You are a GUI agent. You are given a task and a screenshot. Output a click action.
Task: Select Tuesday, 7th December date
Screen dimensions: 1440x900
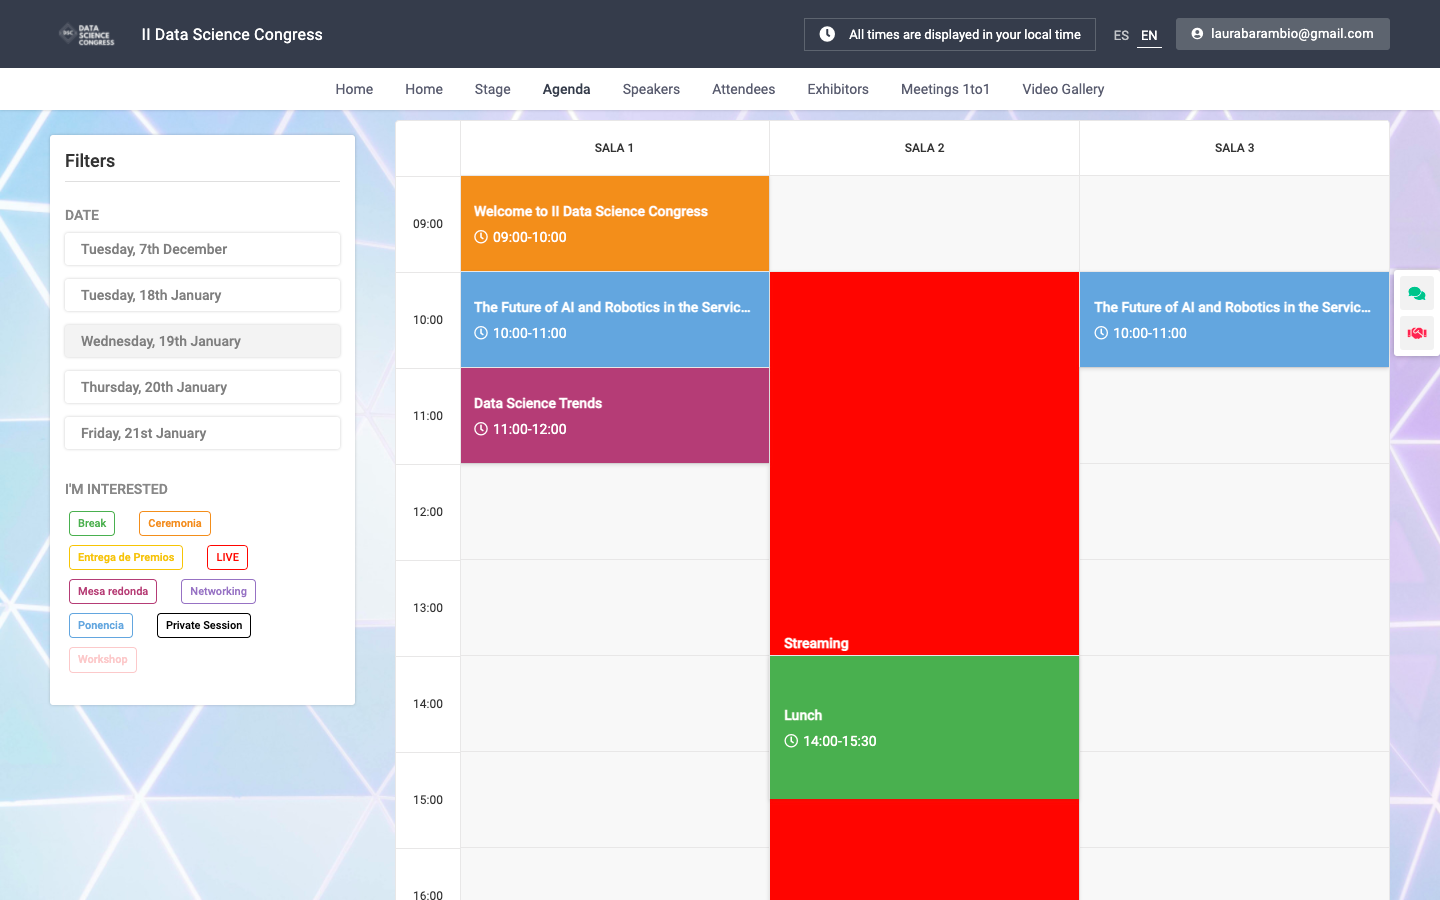point(202,249)
